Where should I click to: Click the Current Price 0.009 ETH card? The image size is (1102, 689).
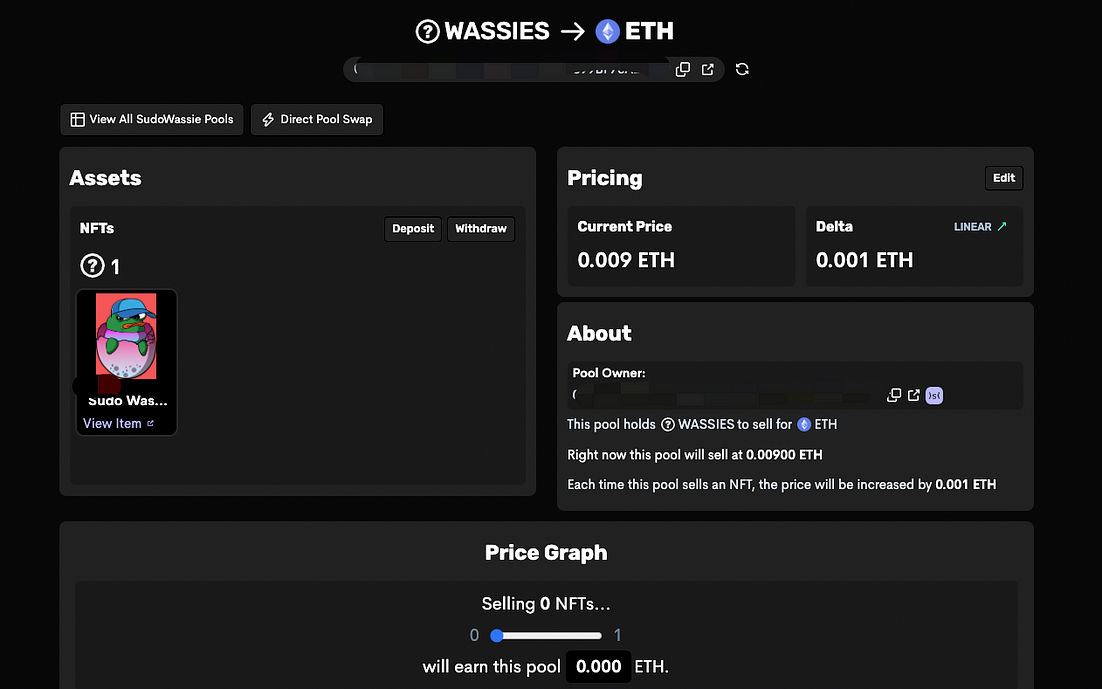681,246
